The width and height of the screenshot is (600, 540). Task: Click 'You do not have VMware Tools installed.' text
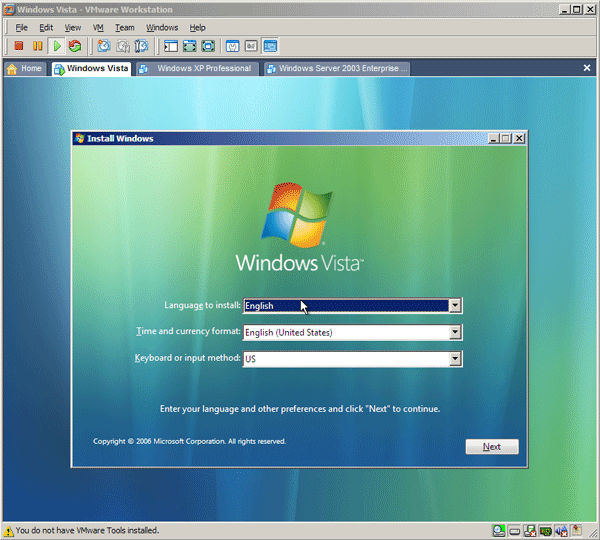pos(87,530)
